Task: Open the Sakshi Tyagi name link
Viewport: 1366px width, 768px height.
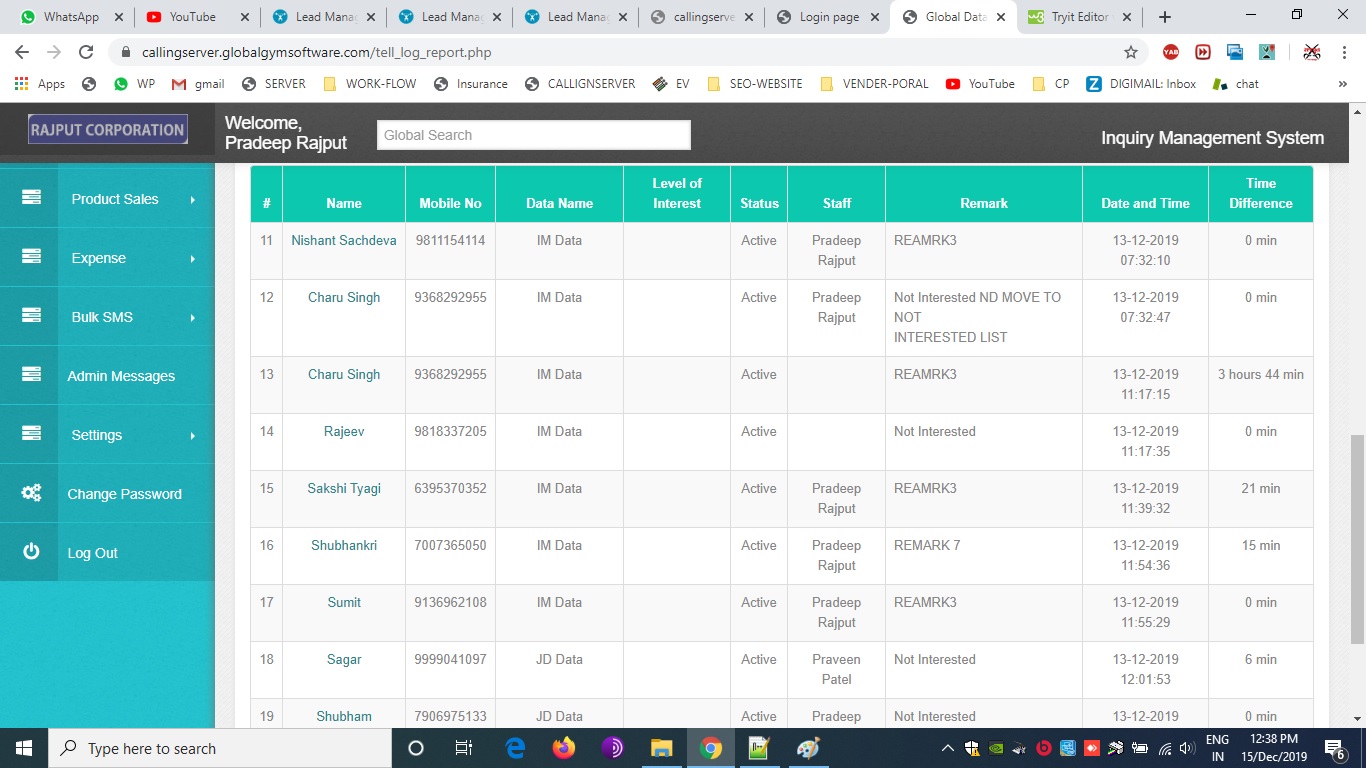Action: [x=343, y=488]
